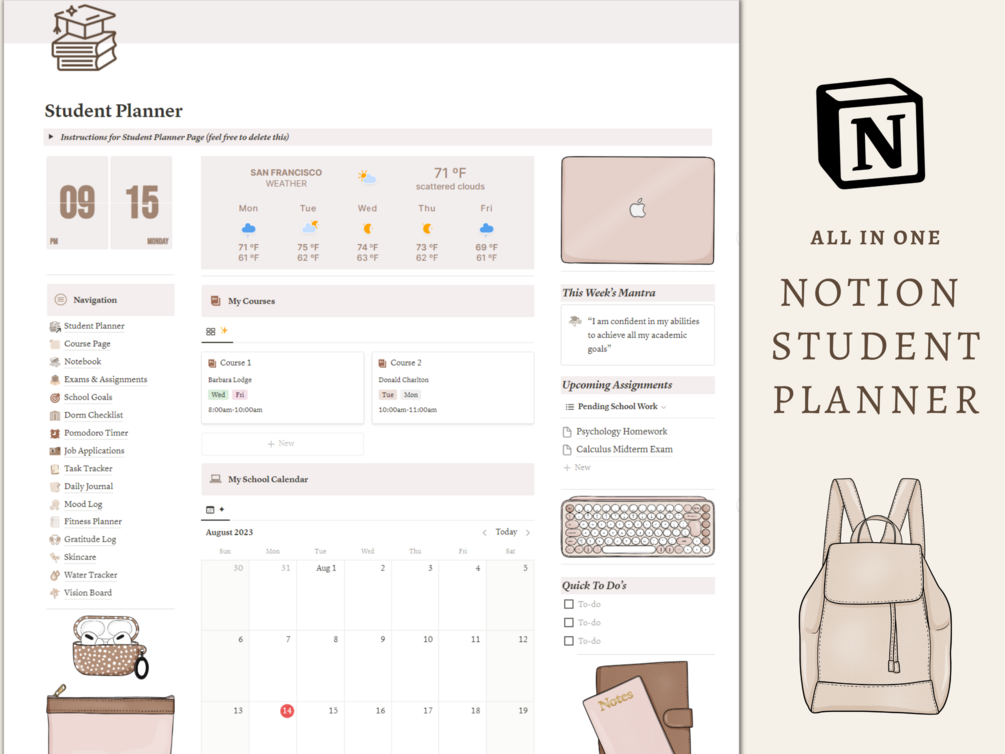The height and width of the screenshot is (754, 1005).
Task: Click the Notebook sidebar icon
Action: click(x=55, y=362)
